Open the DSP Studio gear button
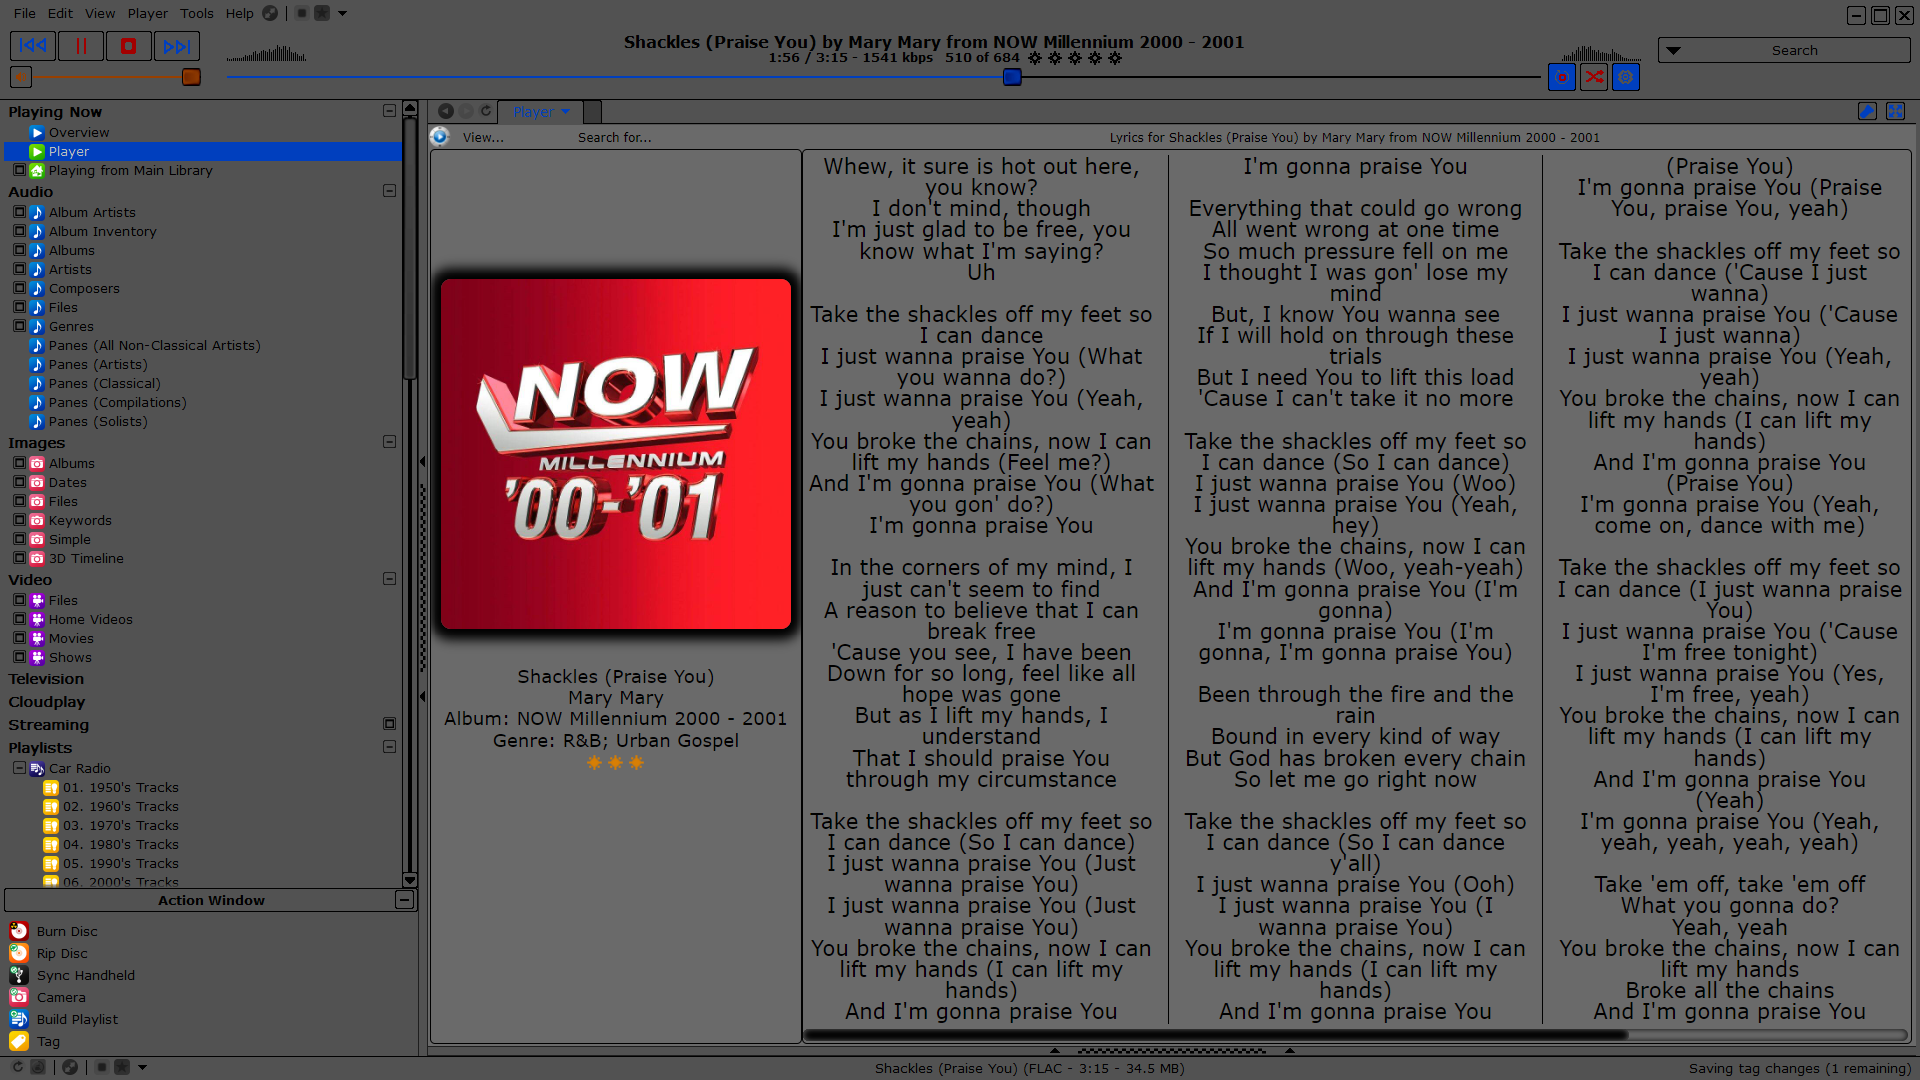The height and width of the screenshot is (1080, 1920). point(1626,77)
